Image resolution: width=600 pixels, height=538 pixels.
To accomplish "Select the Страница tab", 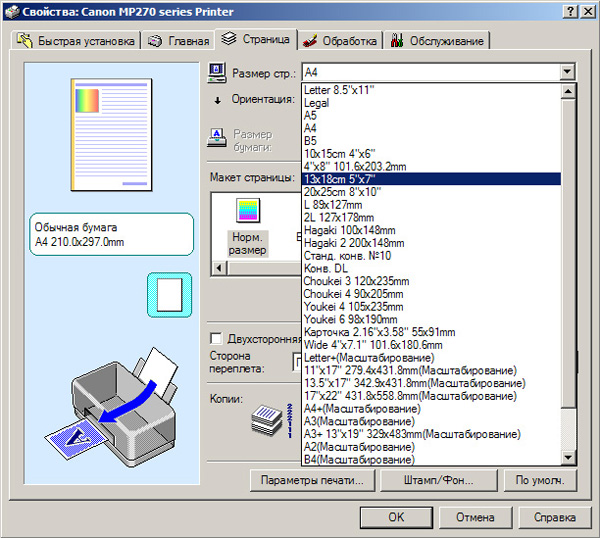I will coord(256,39).
